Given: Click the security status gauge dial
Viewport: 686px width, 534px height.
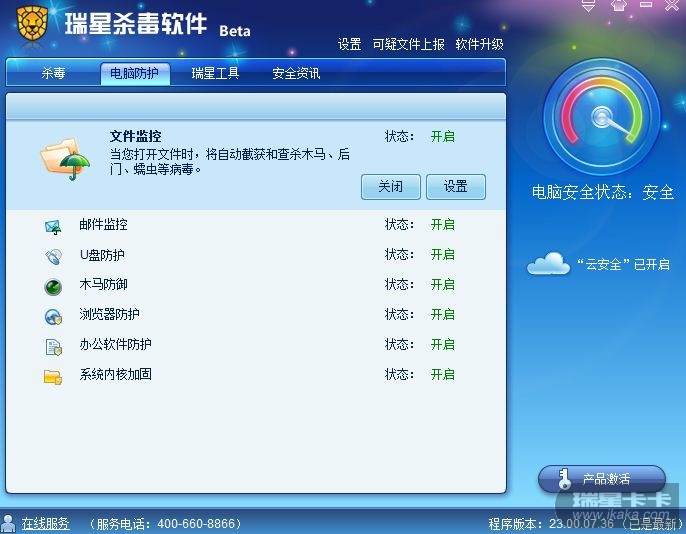Looking at the screenshot, I should pyautogui.click(x=602, y=117).
